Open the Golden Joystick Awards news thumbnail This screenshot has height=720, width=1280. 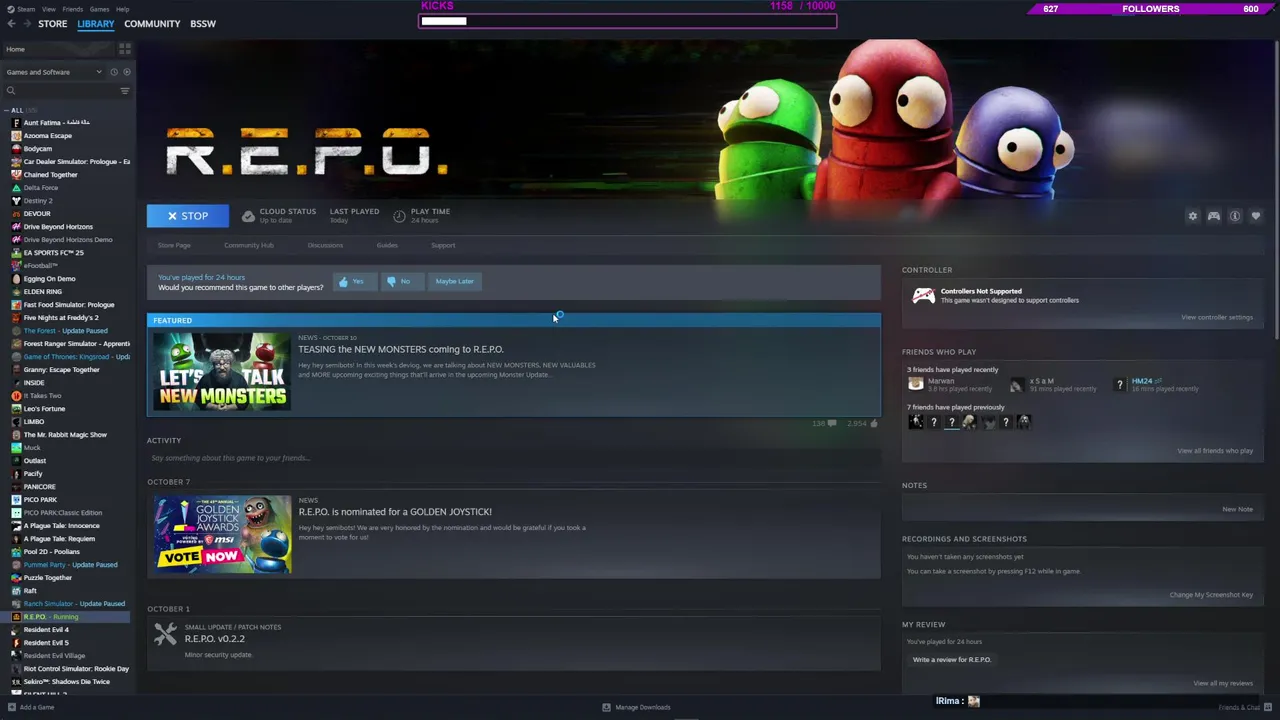[222, 534]
